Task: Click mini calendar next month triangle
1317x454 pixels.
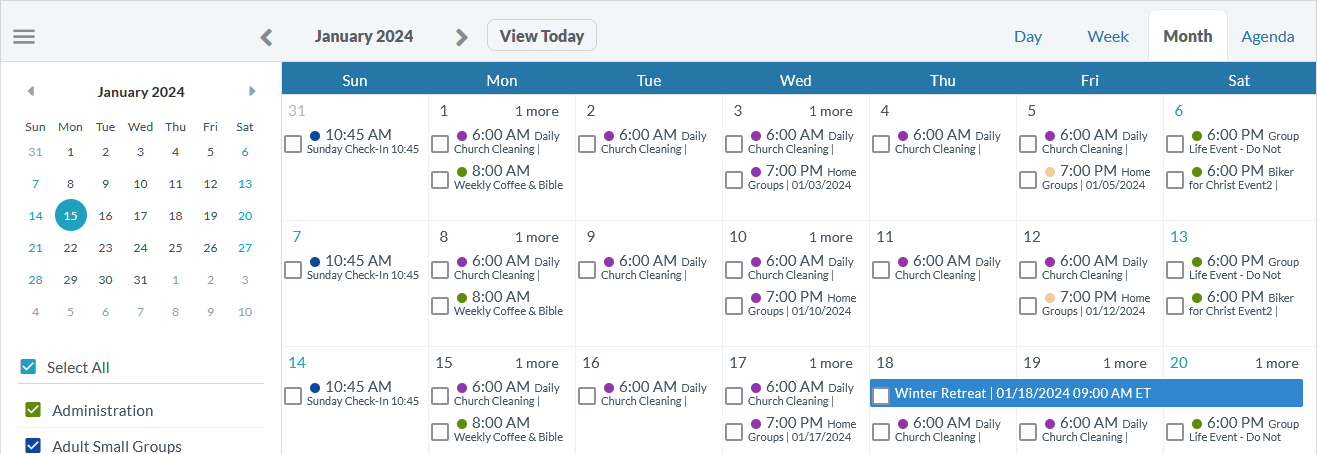Action: click(x=252, y=91)
